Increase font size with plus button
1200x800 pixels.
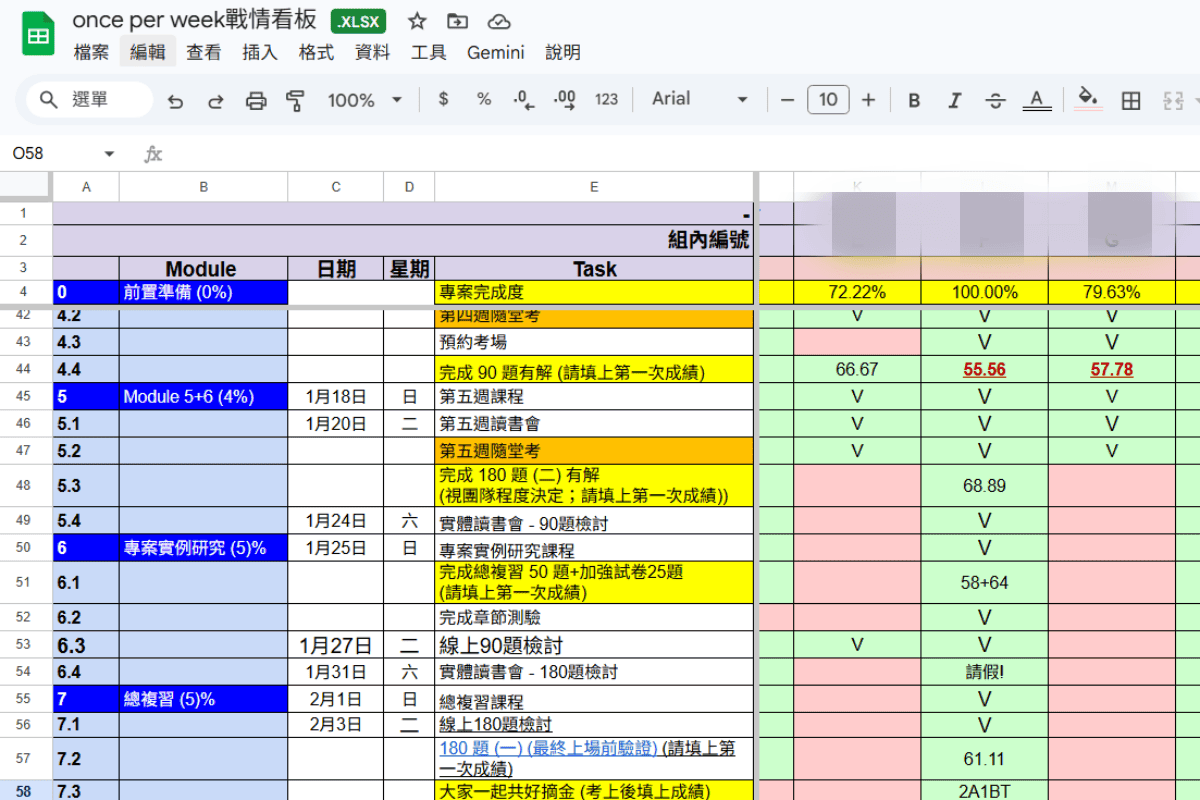coord(868,100)
